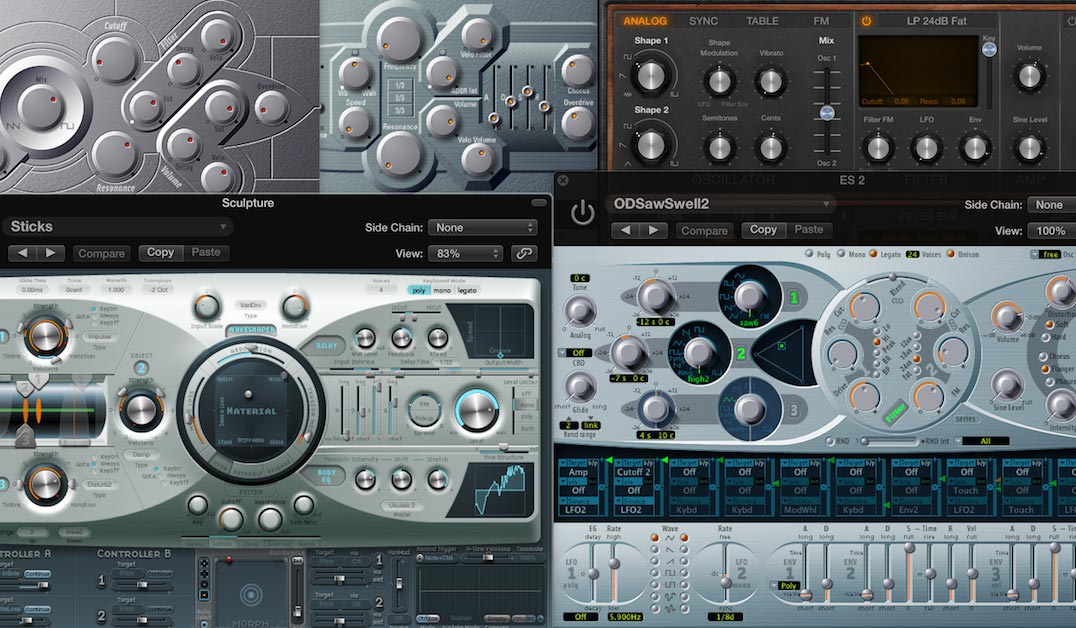
Task: Click the high2 wave selector knob
Action: point(698,352)
